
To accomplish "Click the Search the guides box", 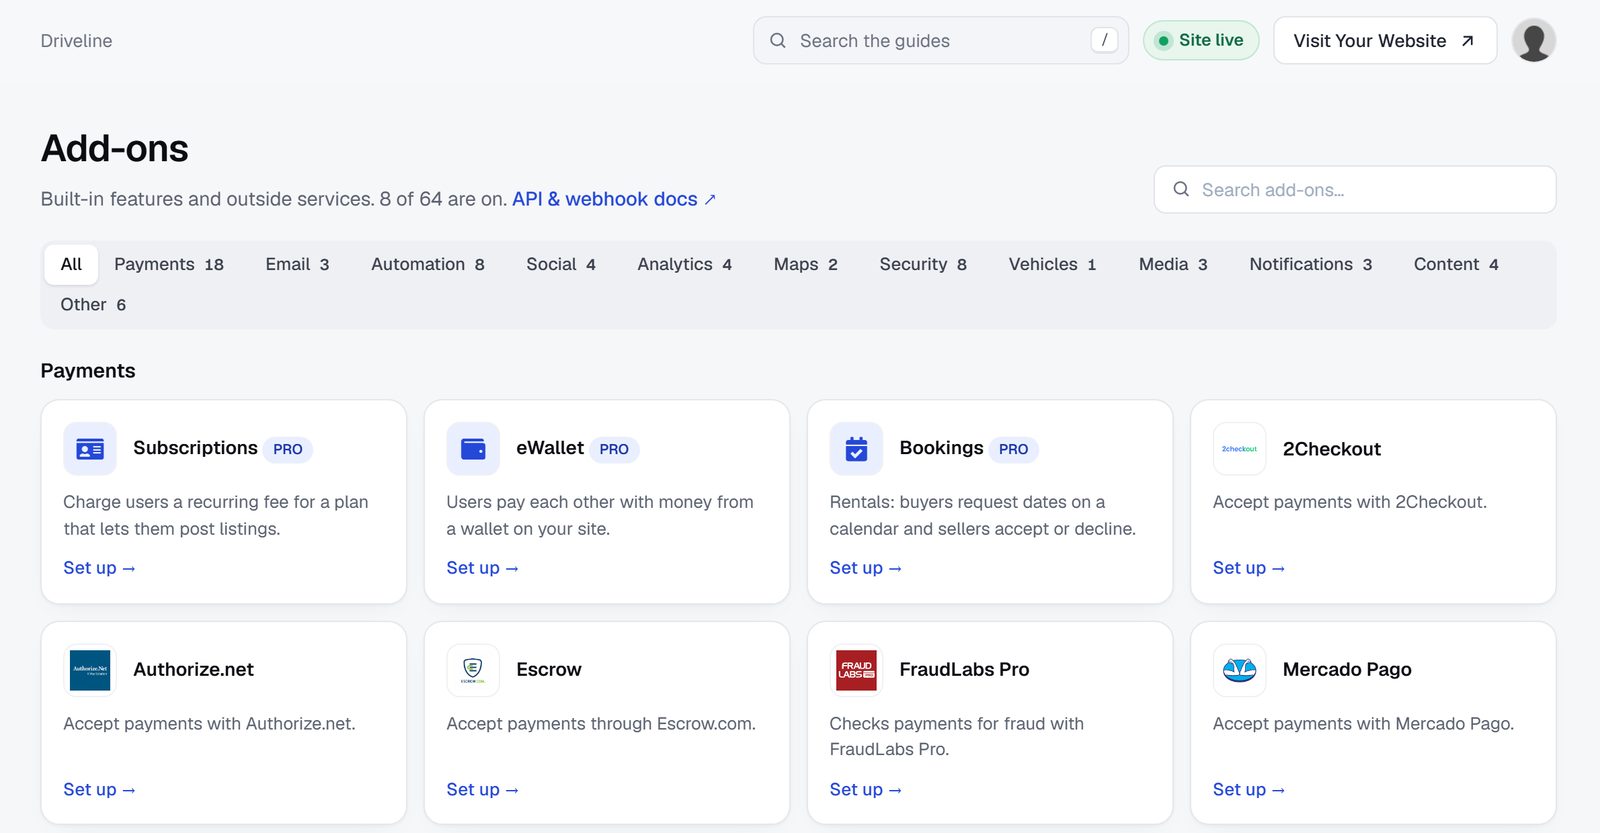I will click(x=941, y=41).
